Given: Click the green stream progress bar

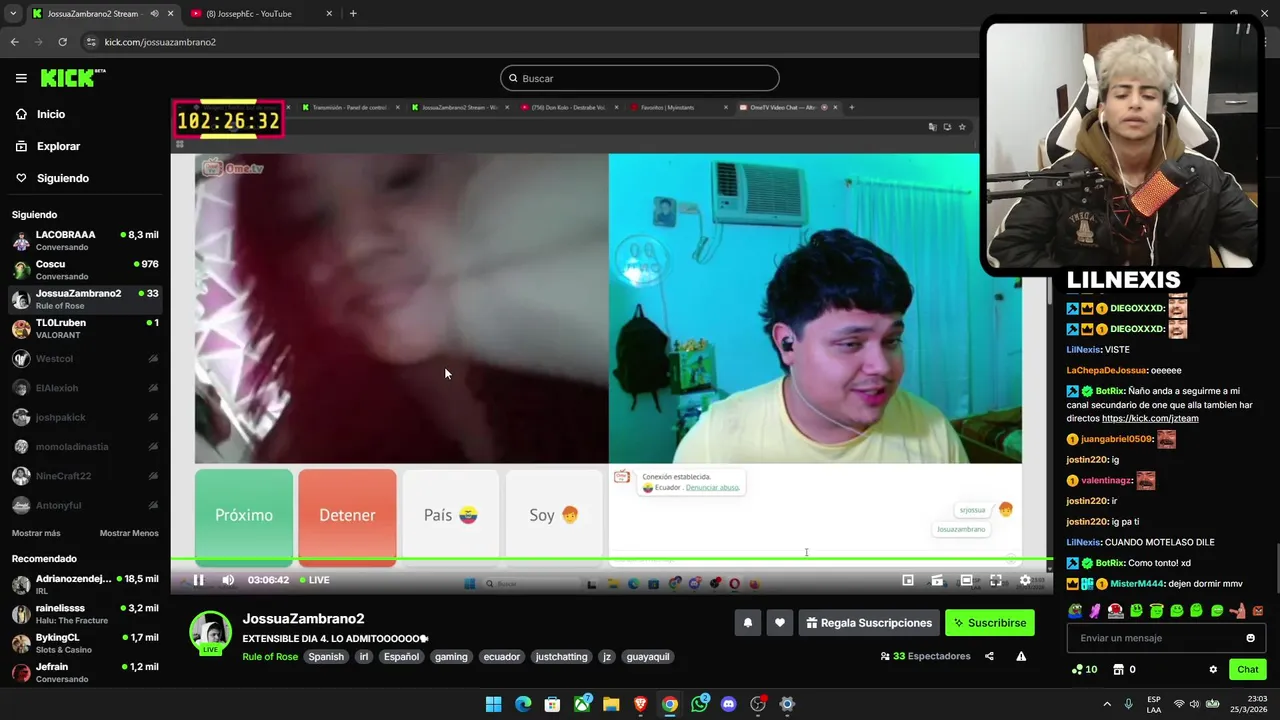Looking at the screenshot, I should coord(611,560).
